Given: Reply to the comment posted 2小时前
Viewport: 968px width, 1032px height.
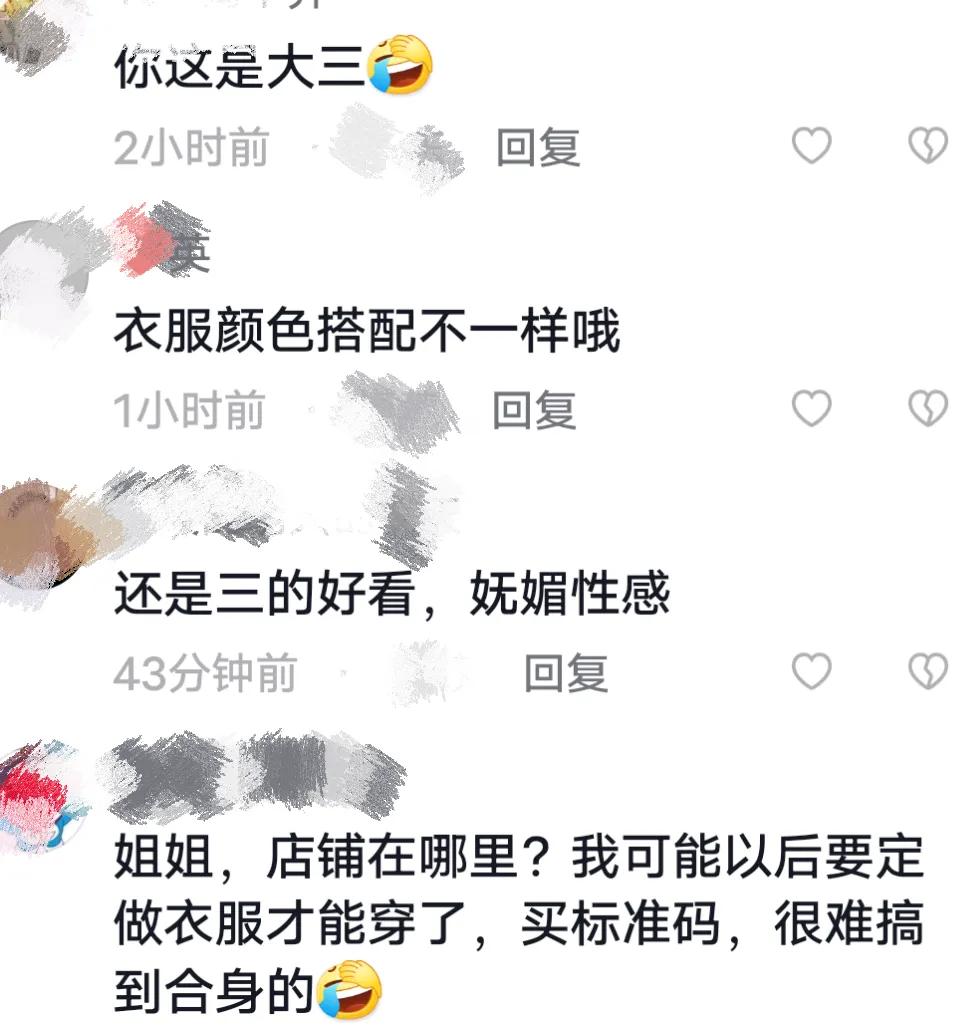Looking at the screenshot, I should (538, 147).
